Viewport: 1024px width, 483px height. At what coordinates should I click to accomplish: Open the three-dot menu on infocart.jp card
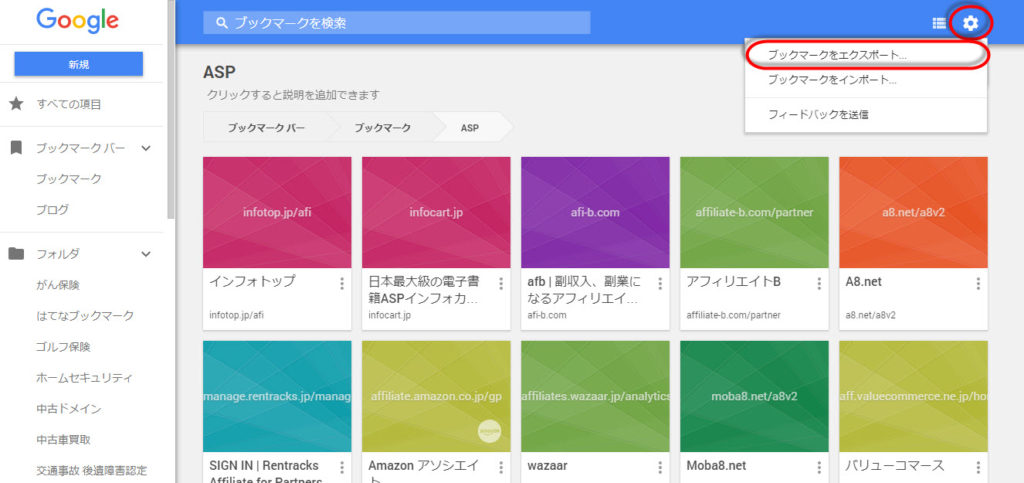[501, 283]
